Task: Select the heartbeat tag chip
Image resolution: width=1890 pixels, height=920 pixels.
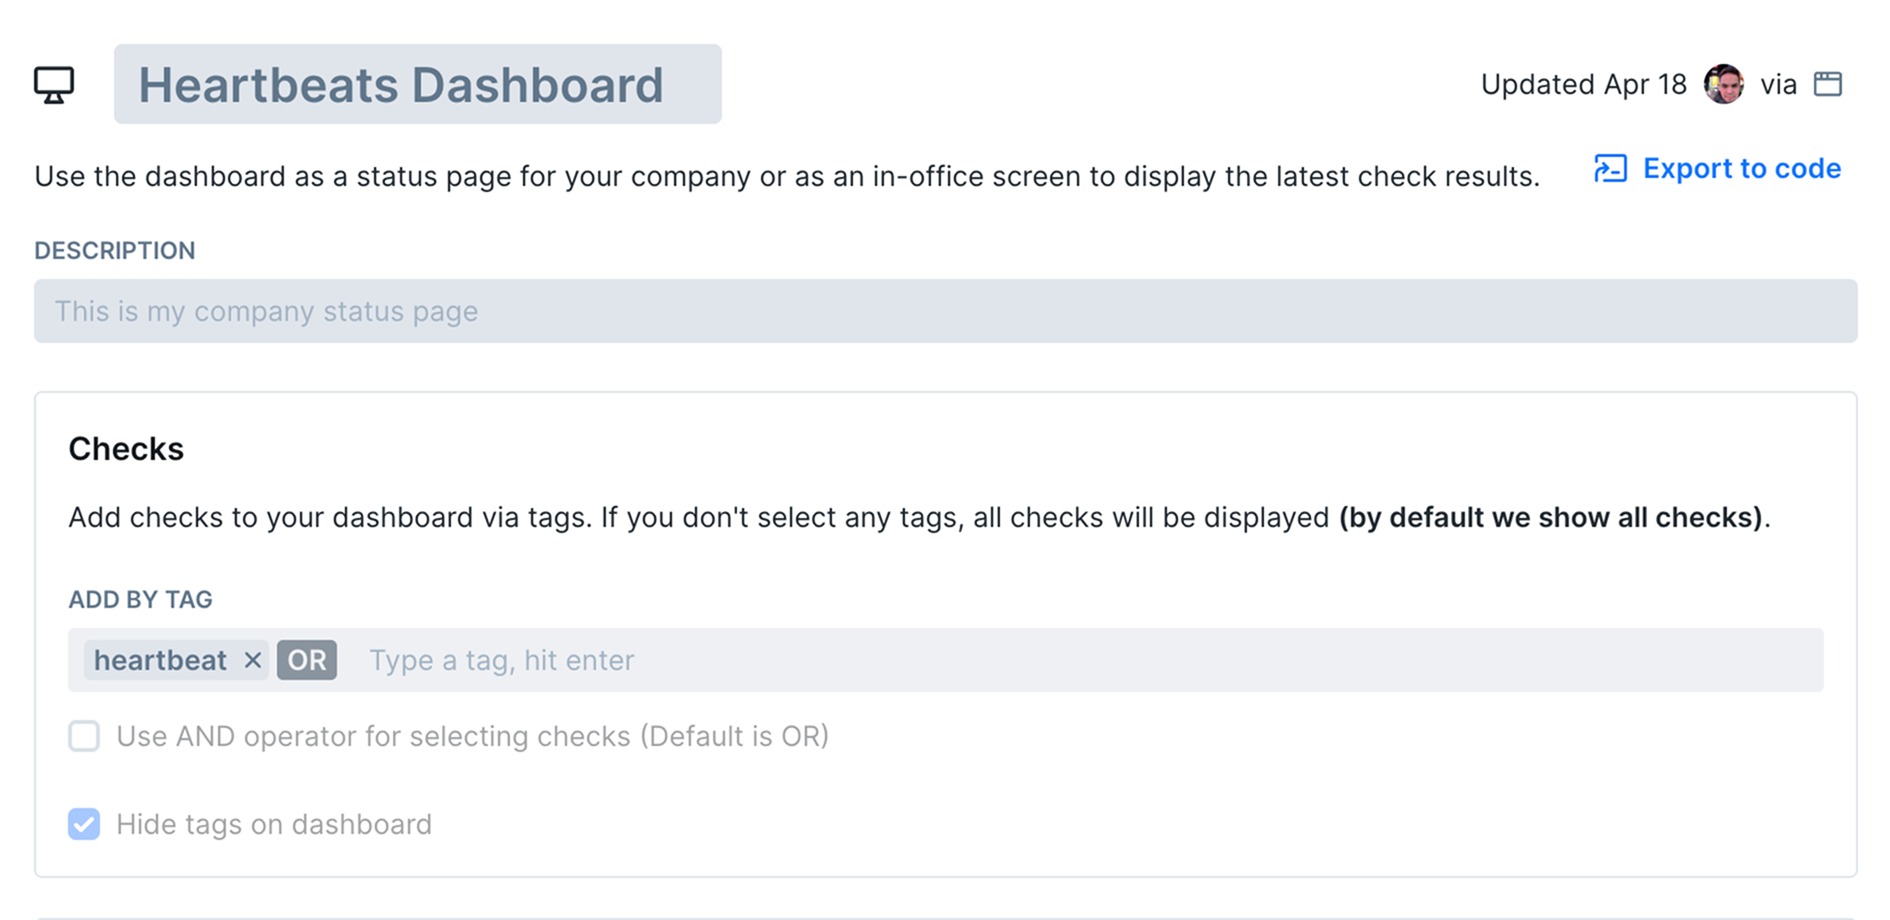Action: pos(160,660)
